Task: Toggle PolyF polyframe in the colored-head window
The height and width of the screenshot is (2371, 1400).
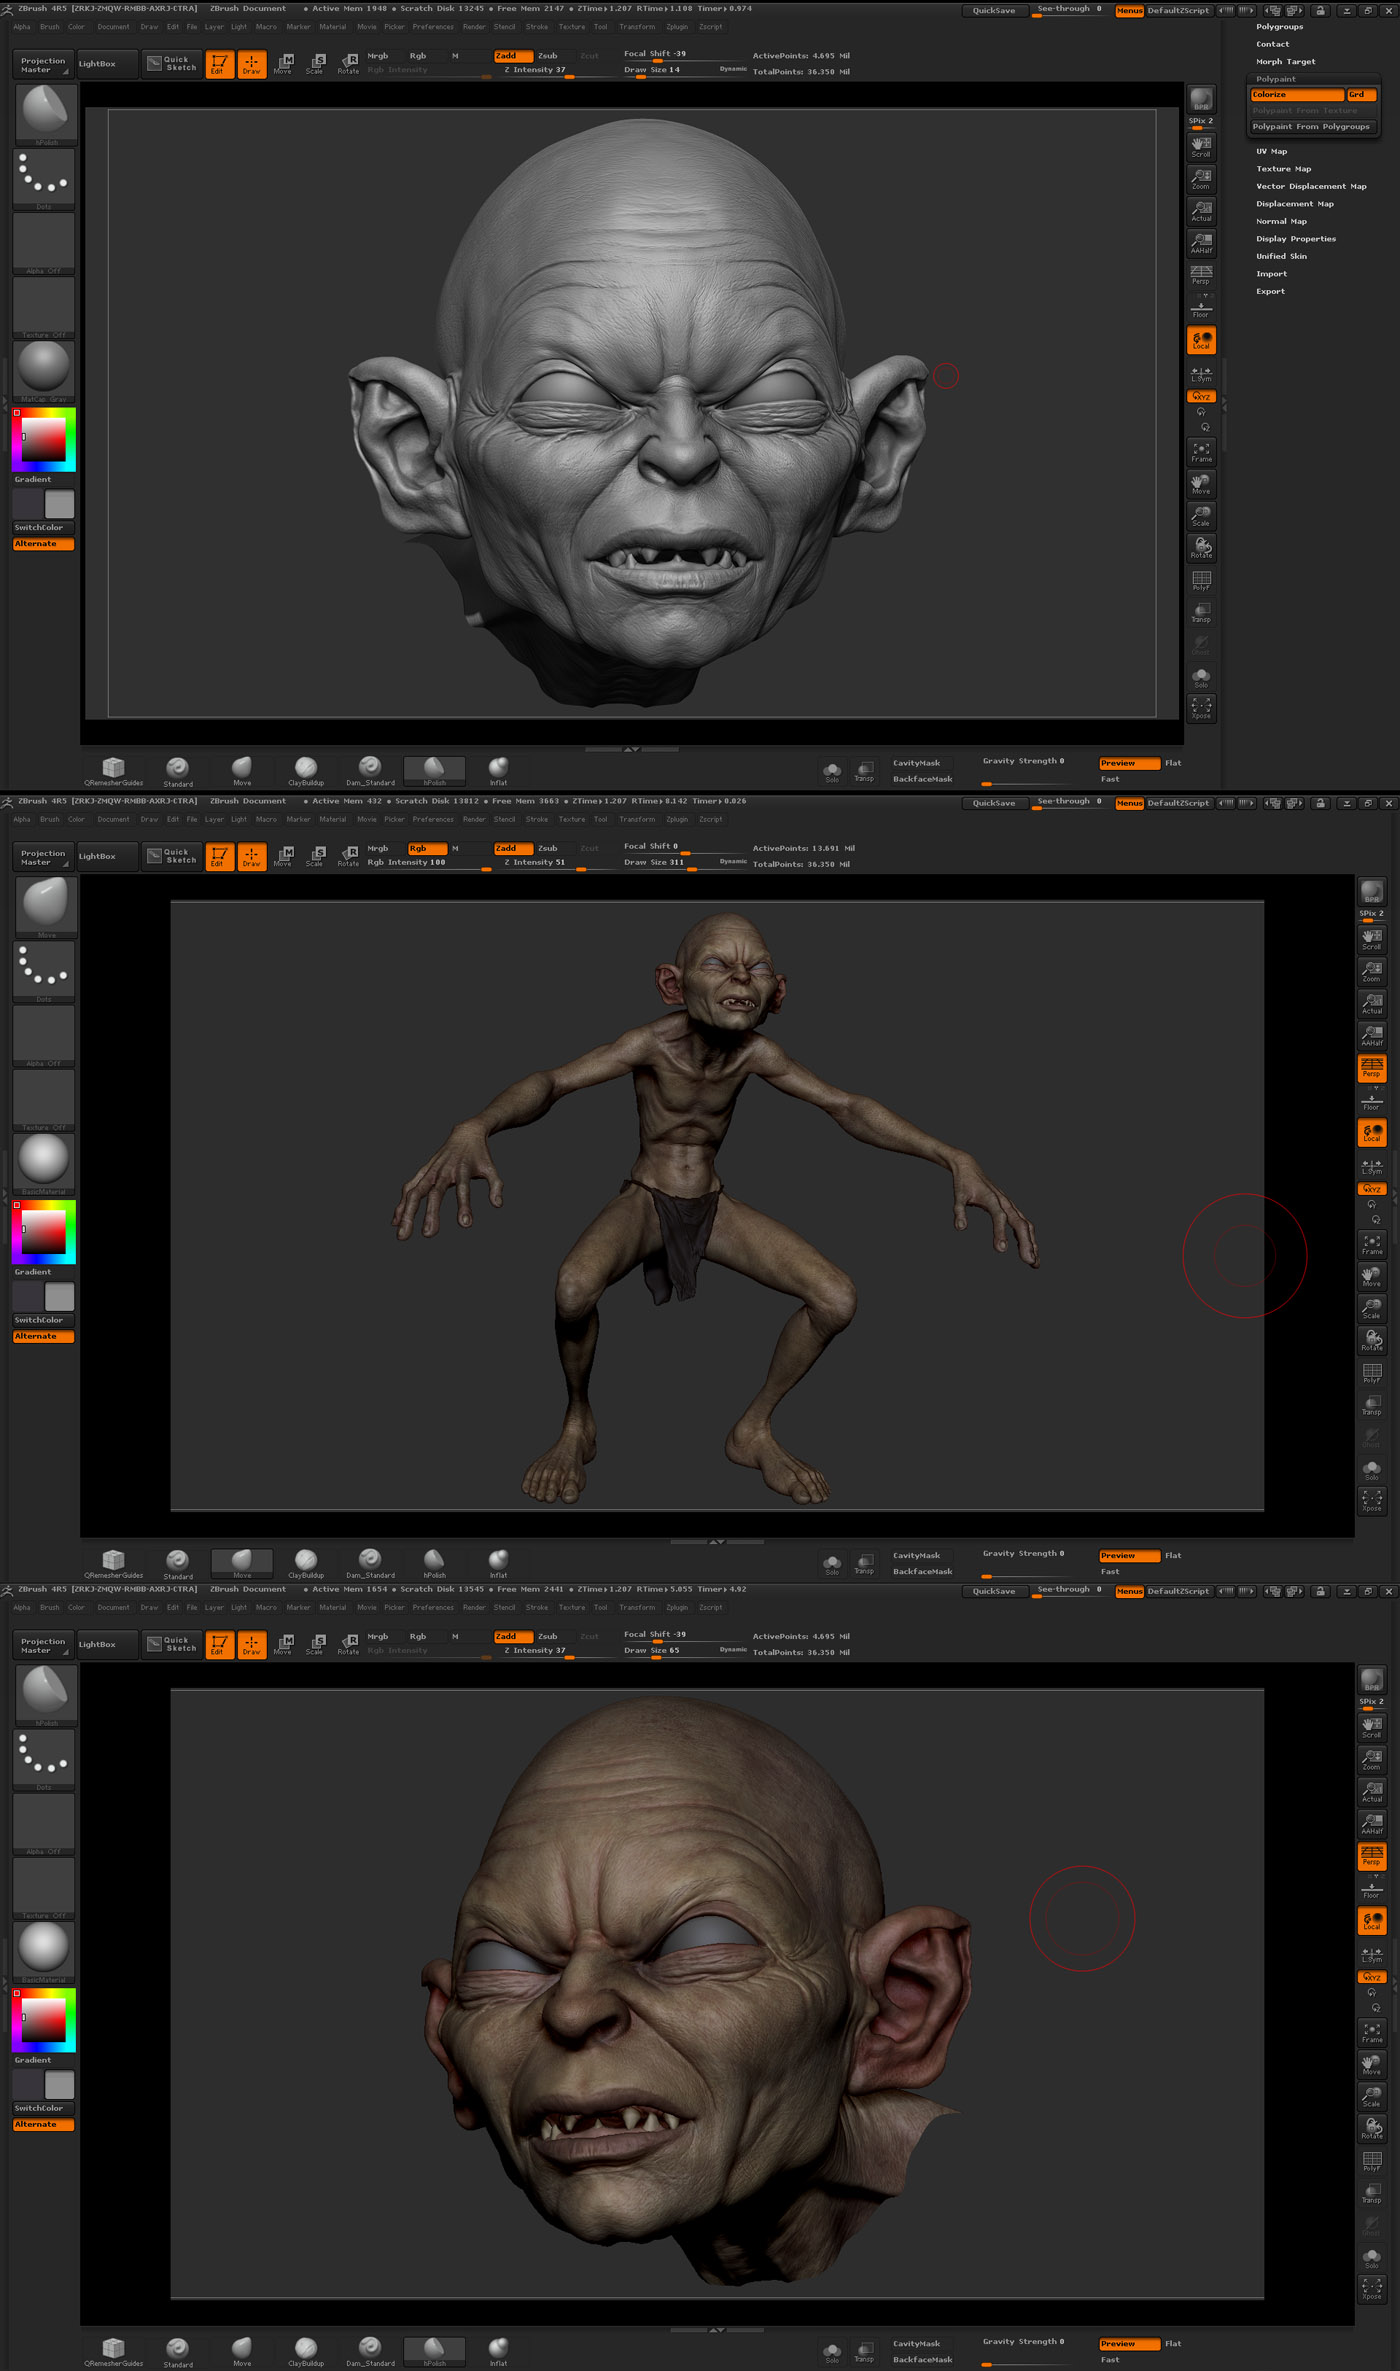Action: [x=1372, y=2160]
